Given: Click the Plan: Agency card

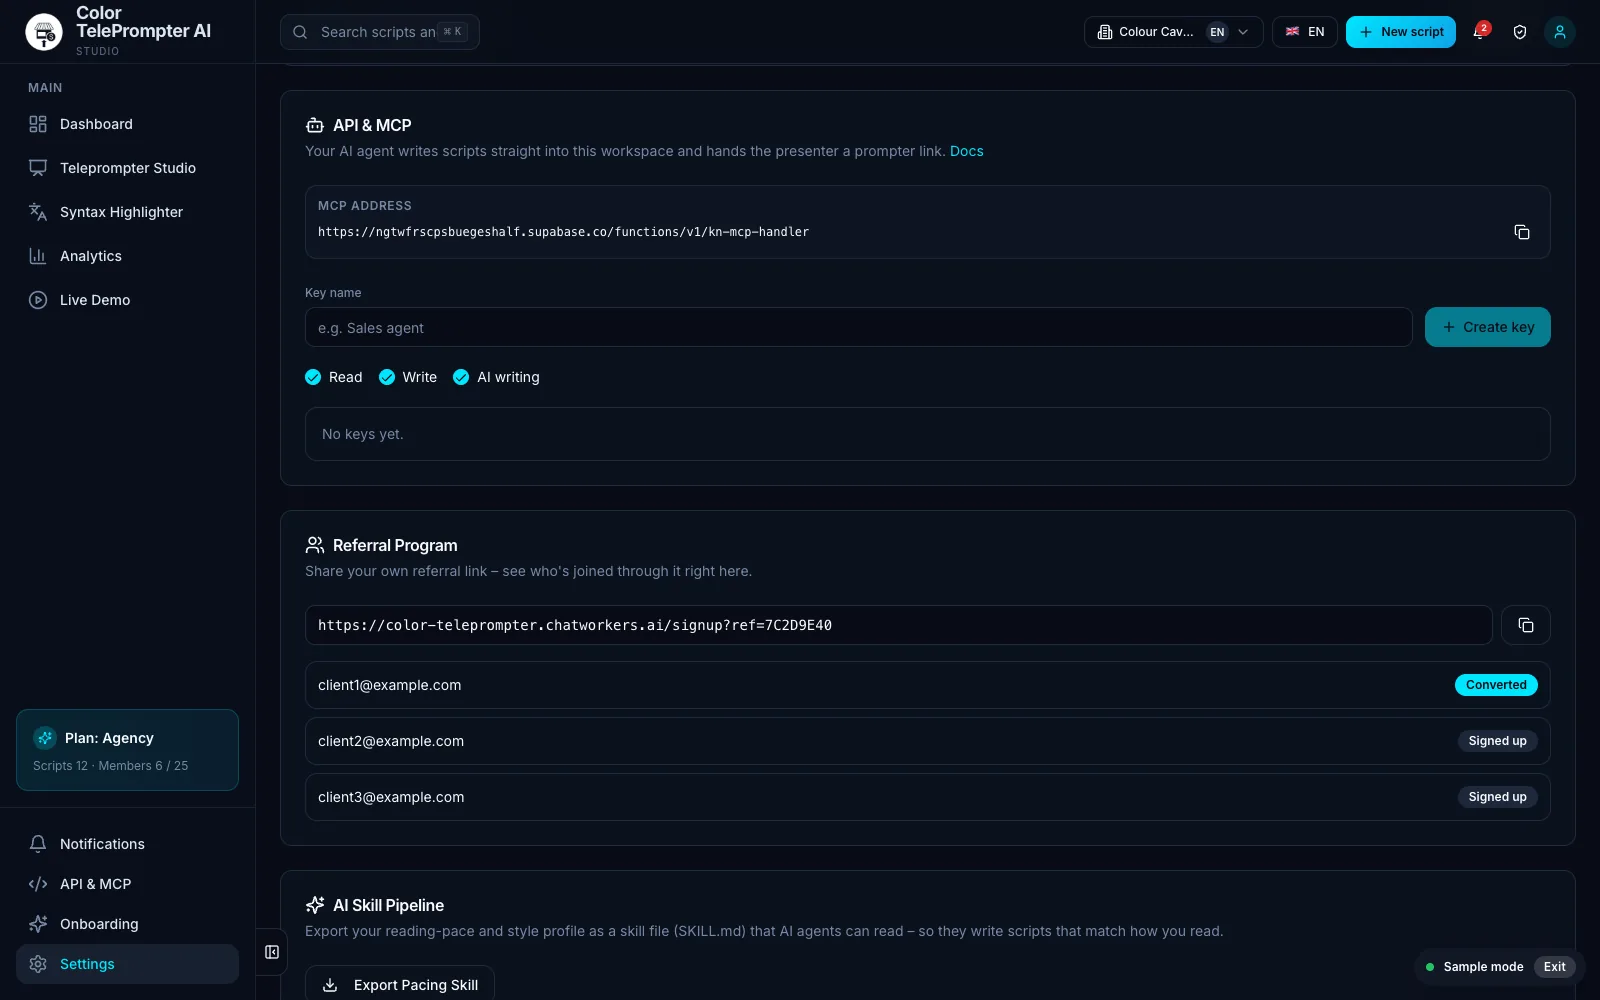Looking at the screenshot, I should pos(127,750).
